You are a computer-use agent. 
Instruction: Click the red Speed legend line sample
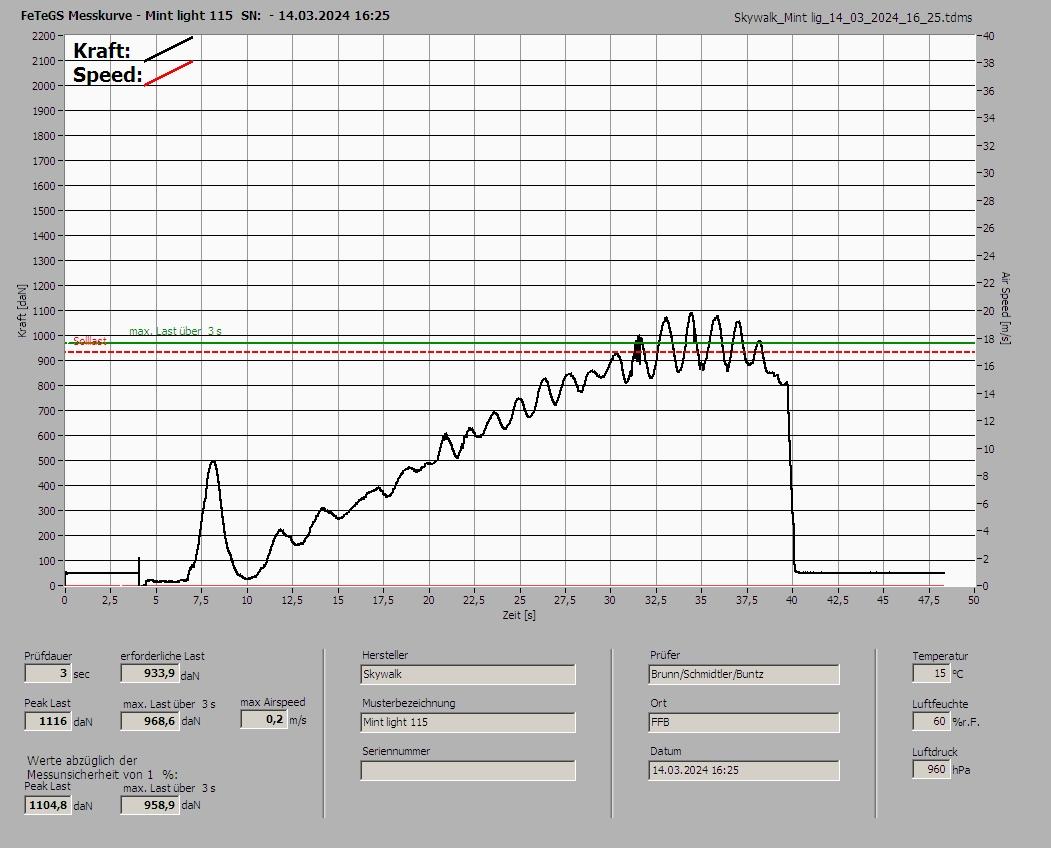[168, 73]
